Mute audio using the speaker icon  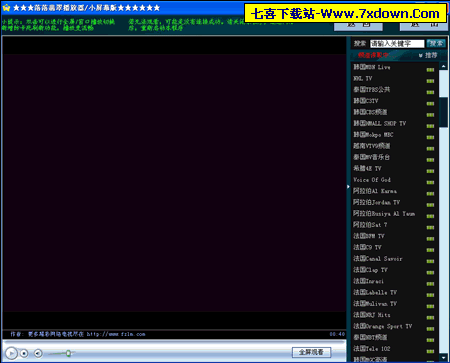coord(38,353)
